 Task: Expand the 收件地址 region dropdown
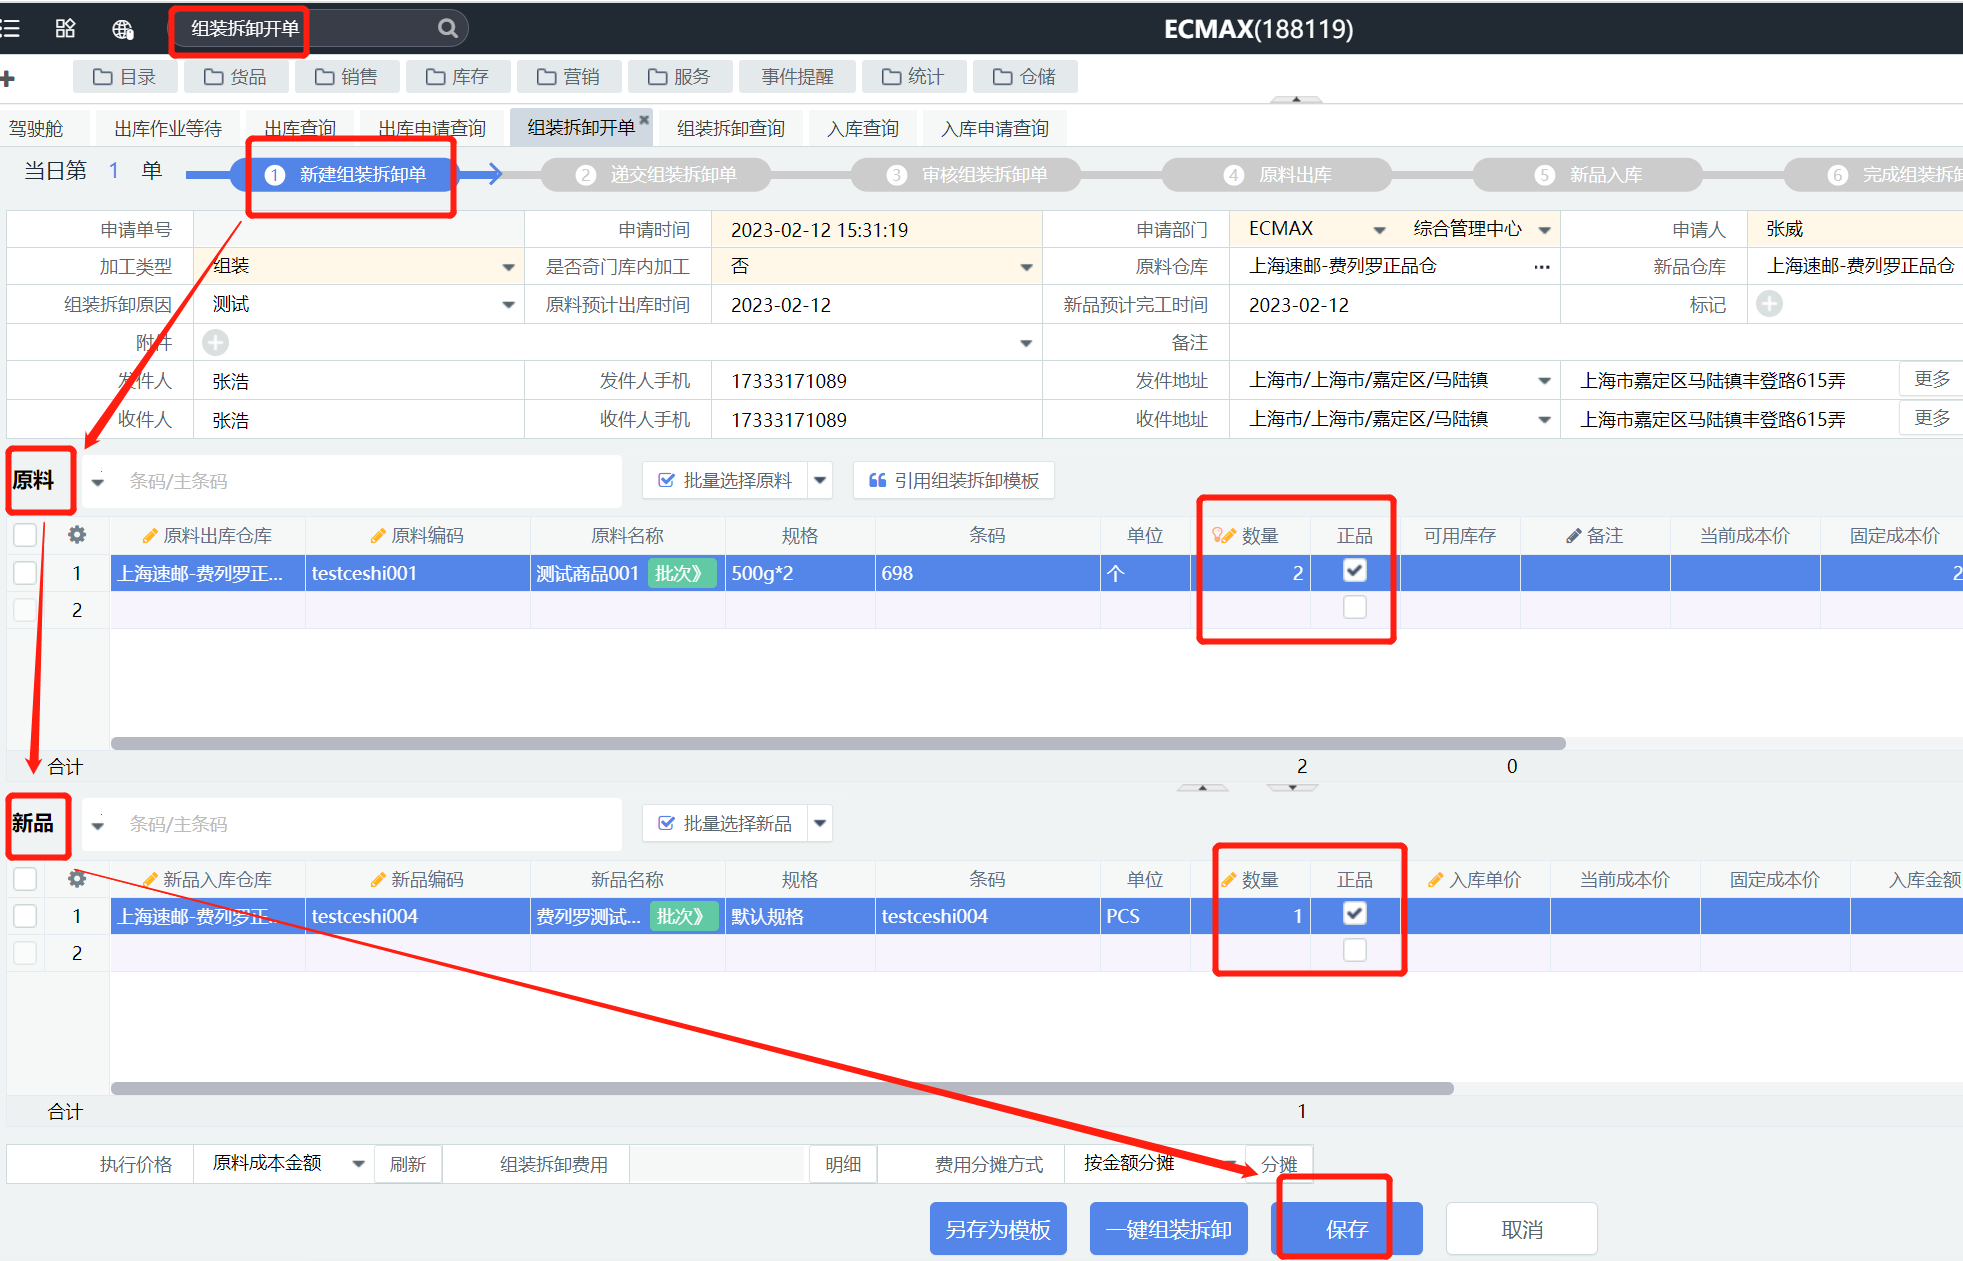pos(1544,420)
